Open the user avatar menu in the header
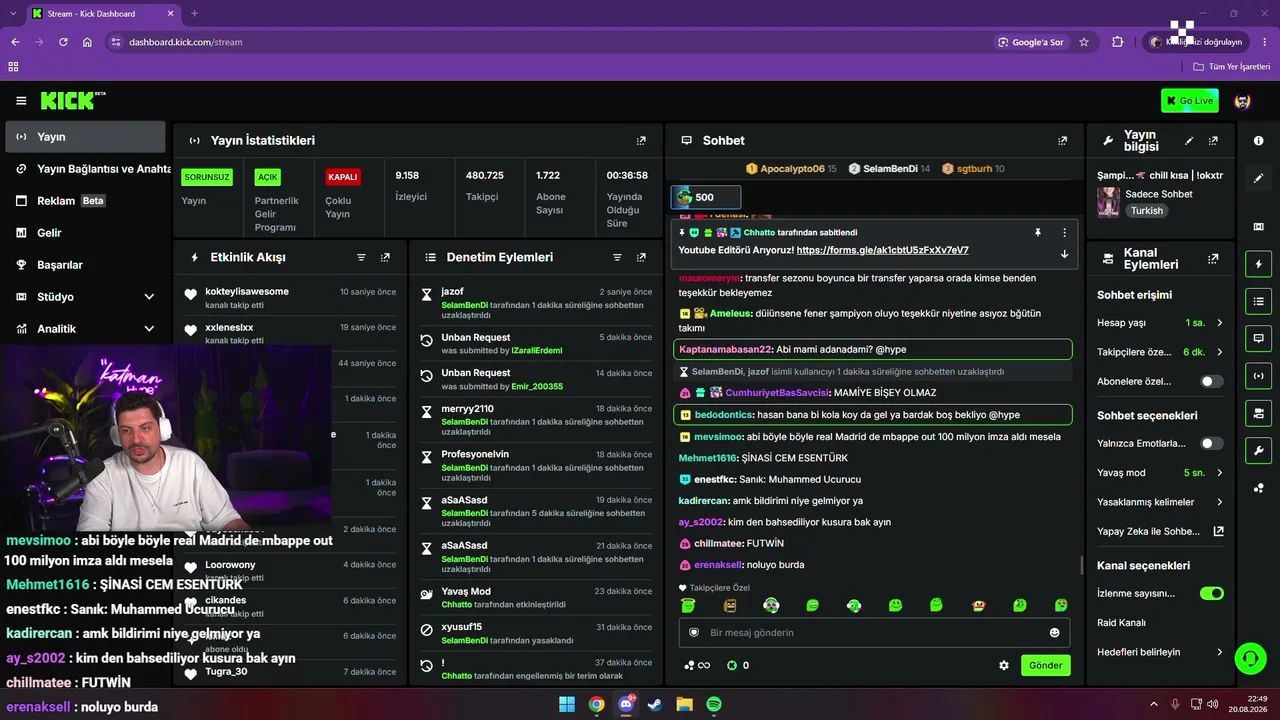1280x720 pixels. tap(1243, 101)
